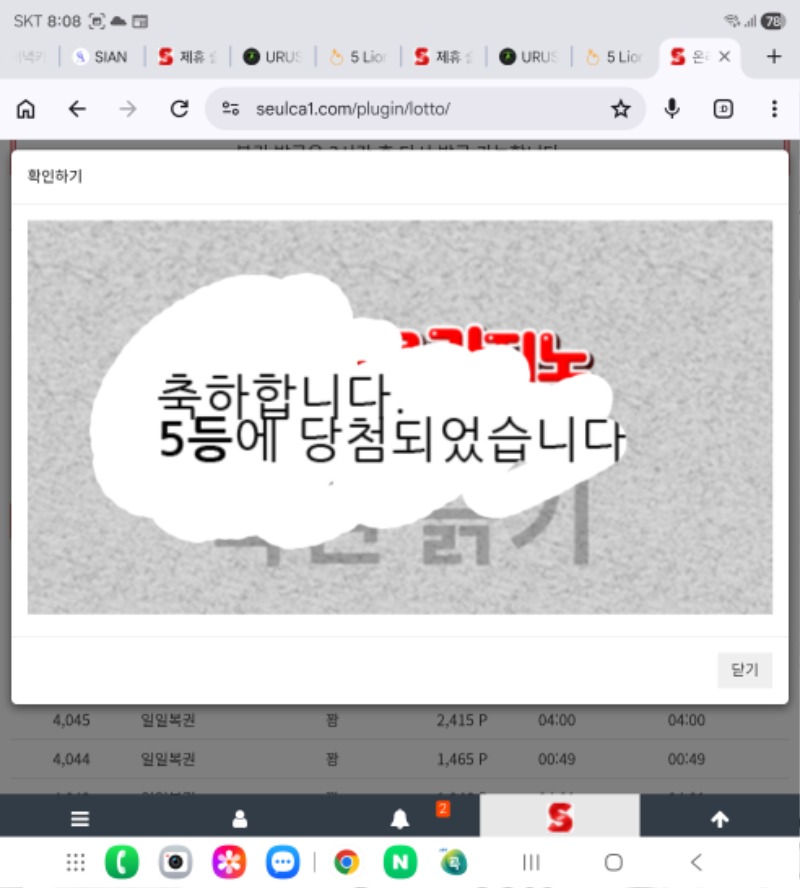Check notifications via the bell icon
The height and width of the screenshot is (888, 800).
tap(400, 819)
